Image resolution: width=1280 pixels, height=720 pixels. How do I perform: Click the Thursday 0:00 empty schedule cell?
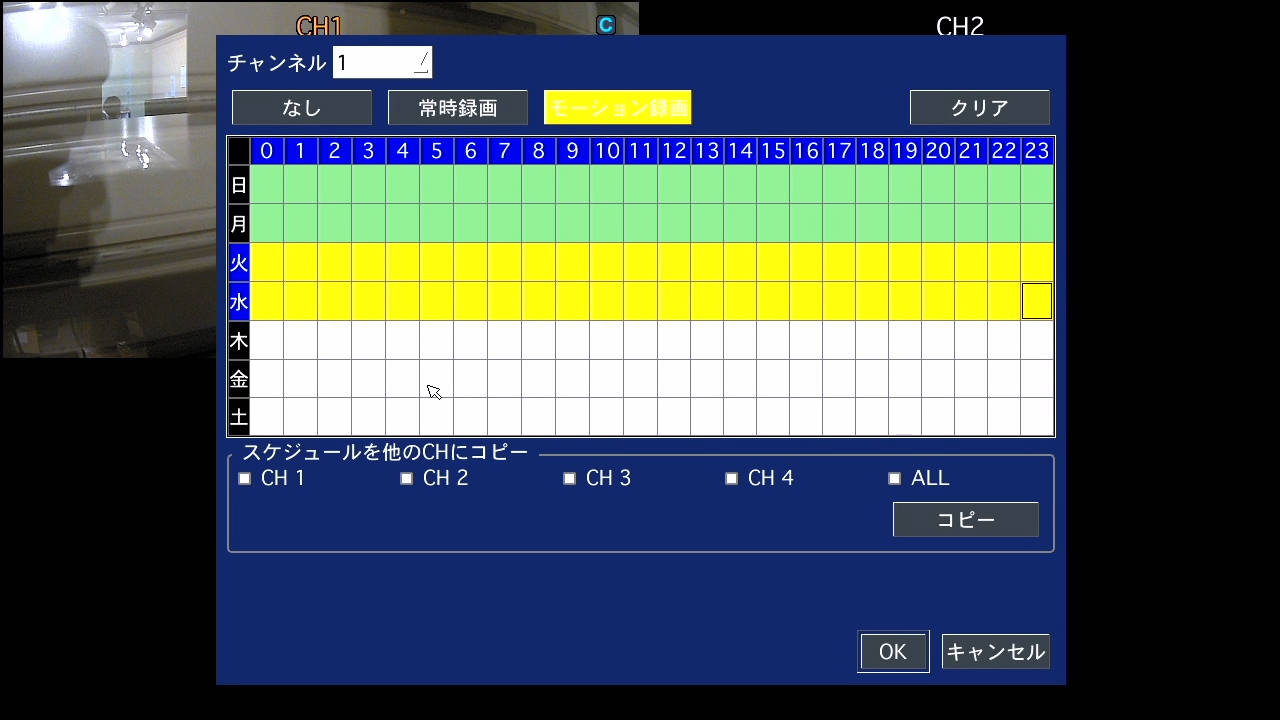[267, 341]
